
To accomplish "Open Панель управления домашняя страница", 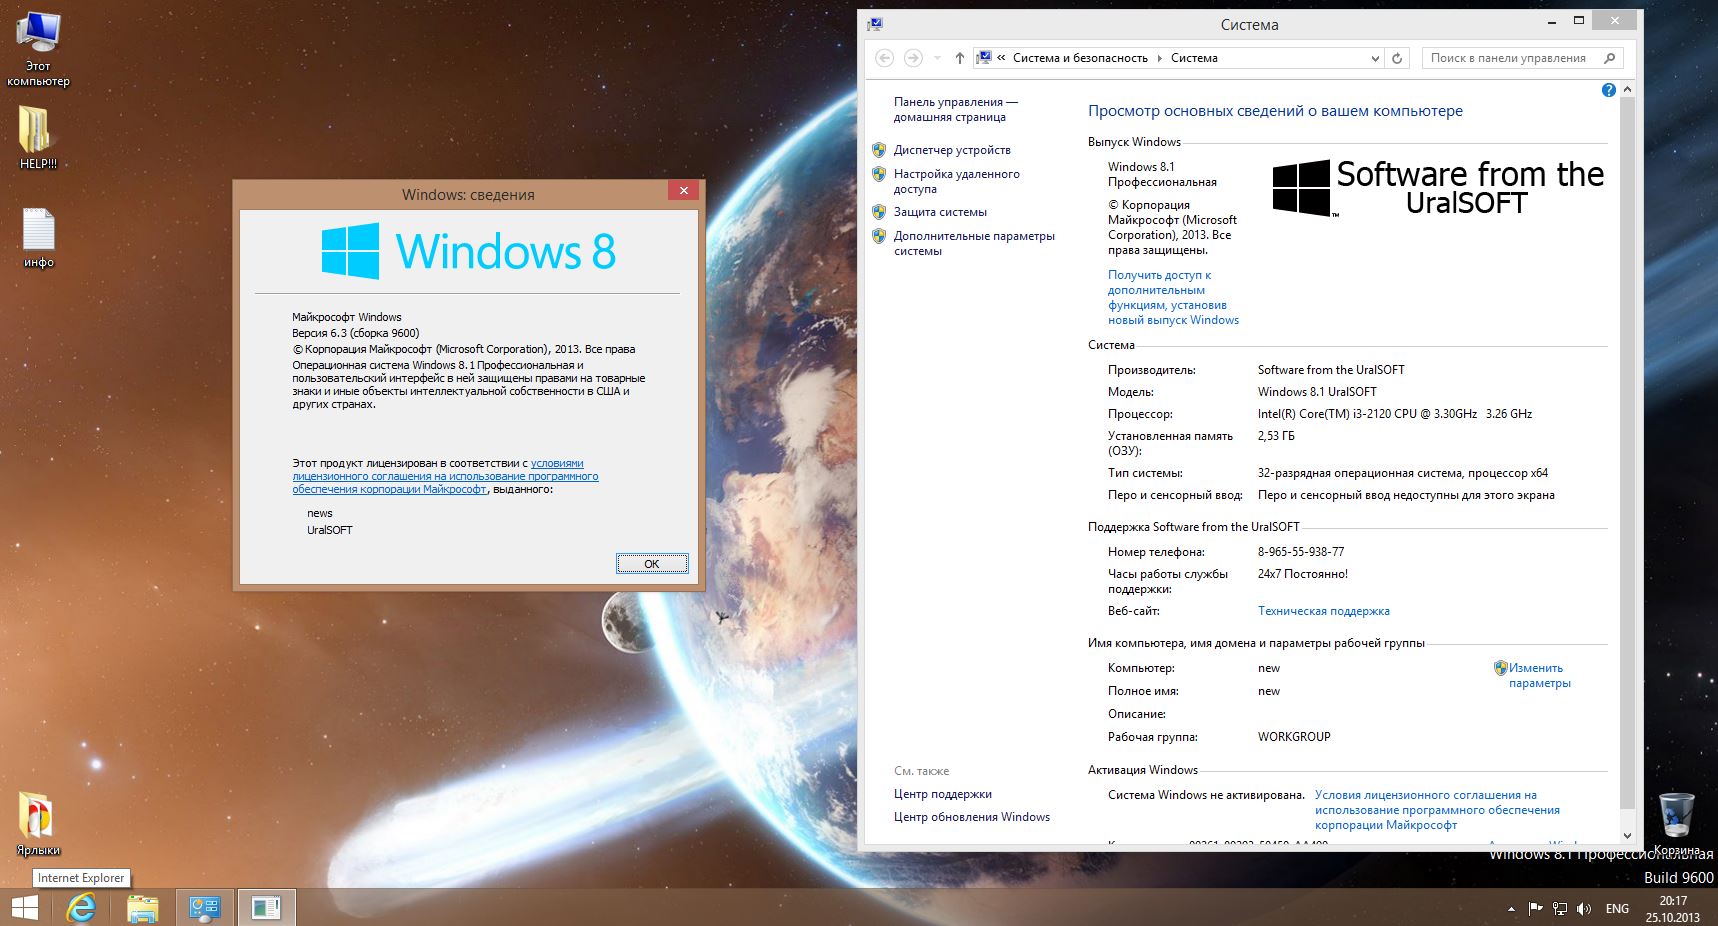I will (955, 109).
